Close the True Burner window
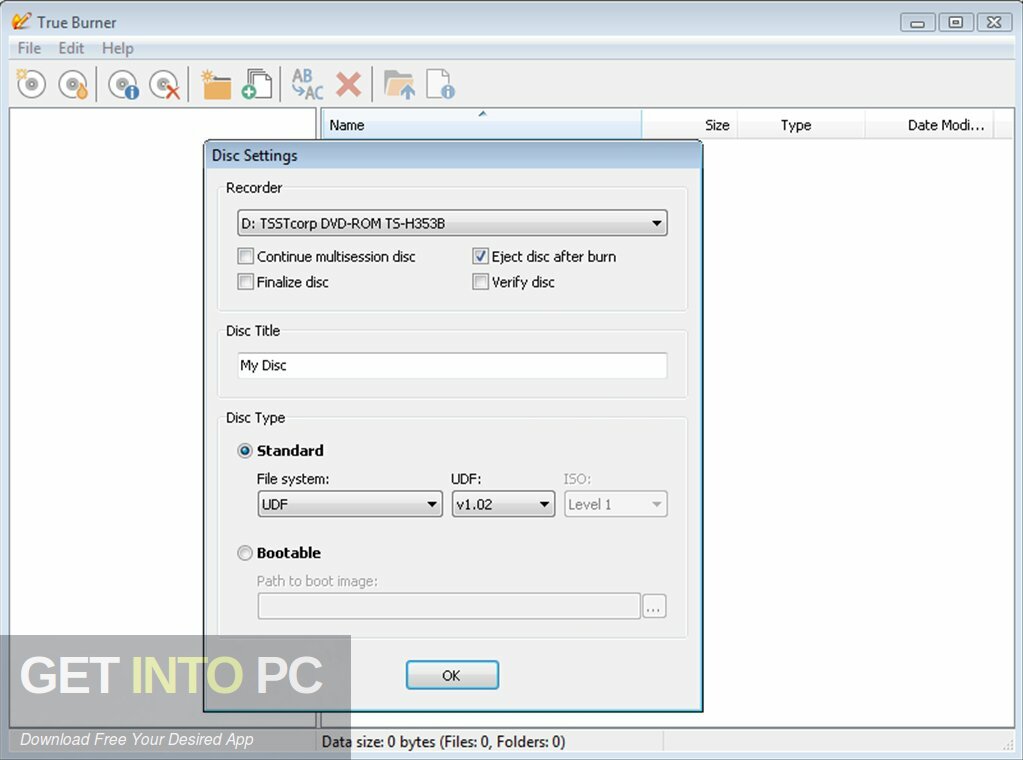This screenshot has width=1023, height=760. point(994,23)
